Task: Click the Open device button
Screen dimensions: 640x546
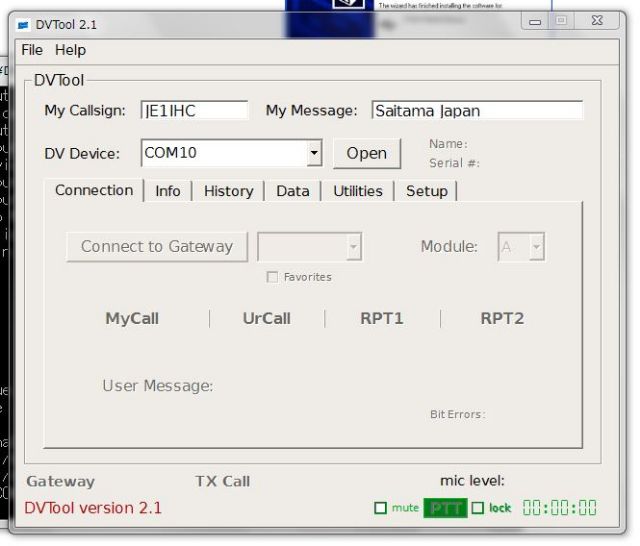Action: (366, 153)
